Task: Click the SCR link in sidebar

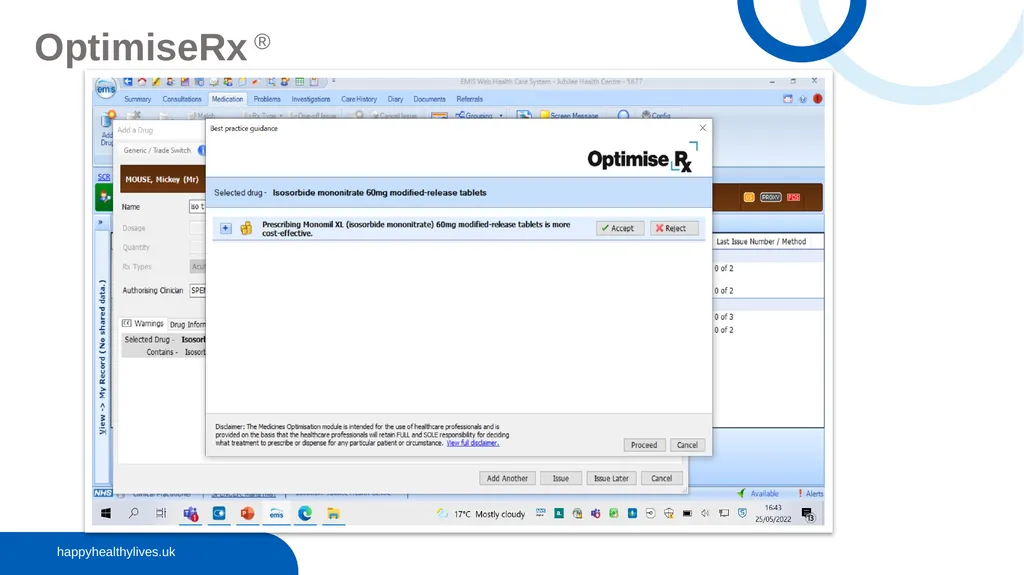Action: [104, 177]
